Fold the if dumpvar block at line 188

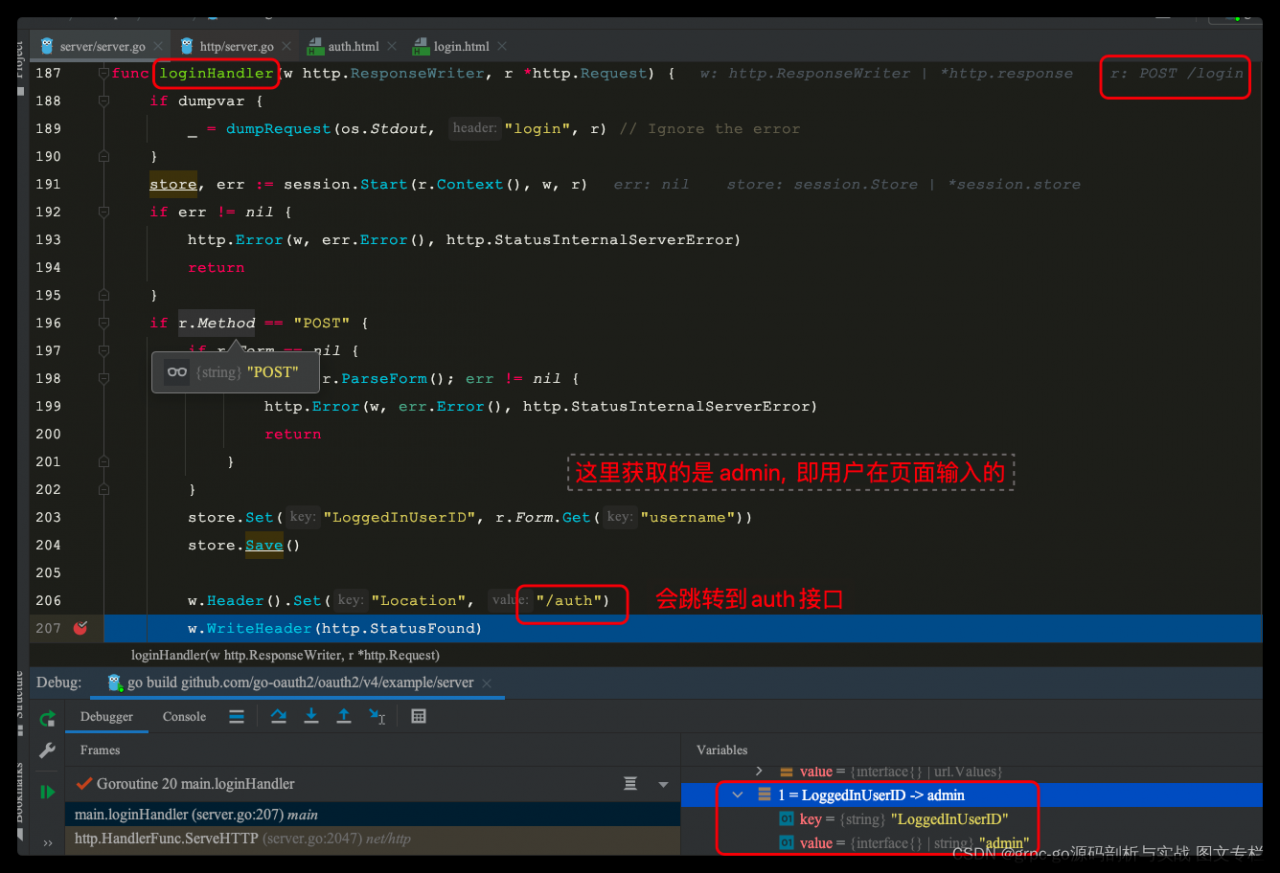tap(103, 101)
